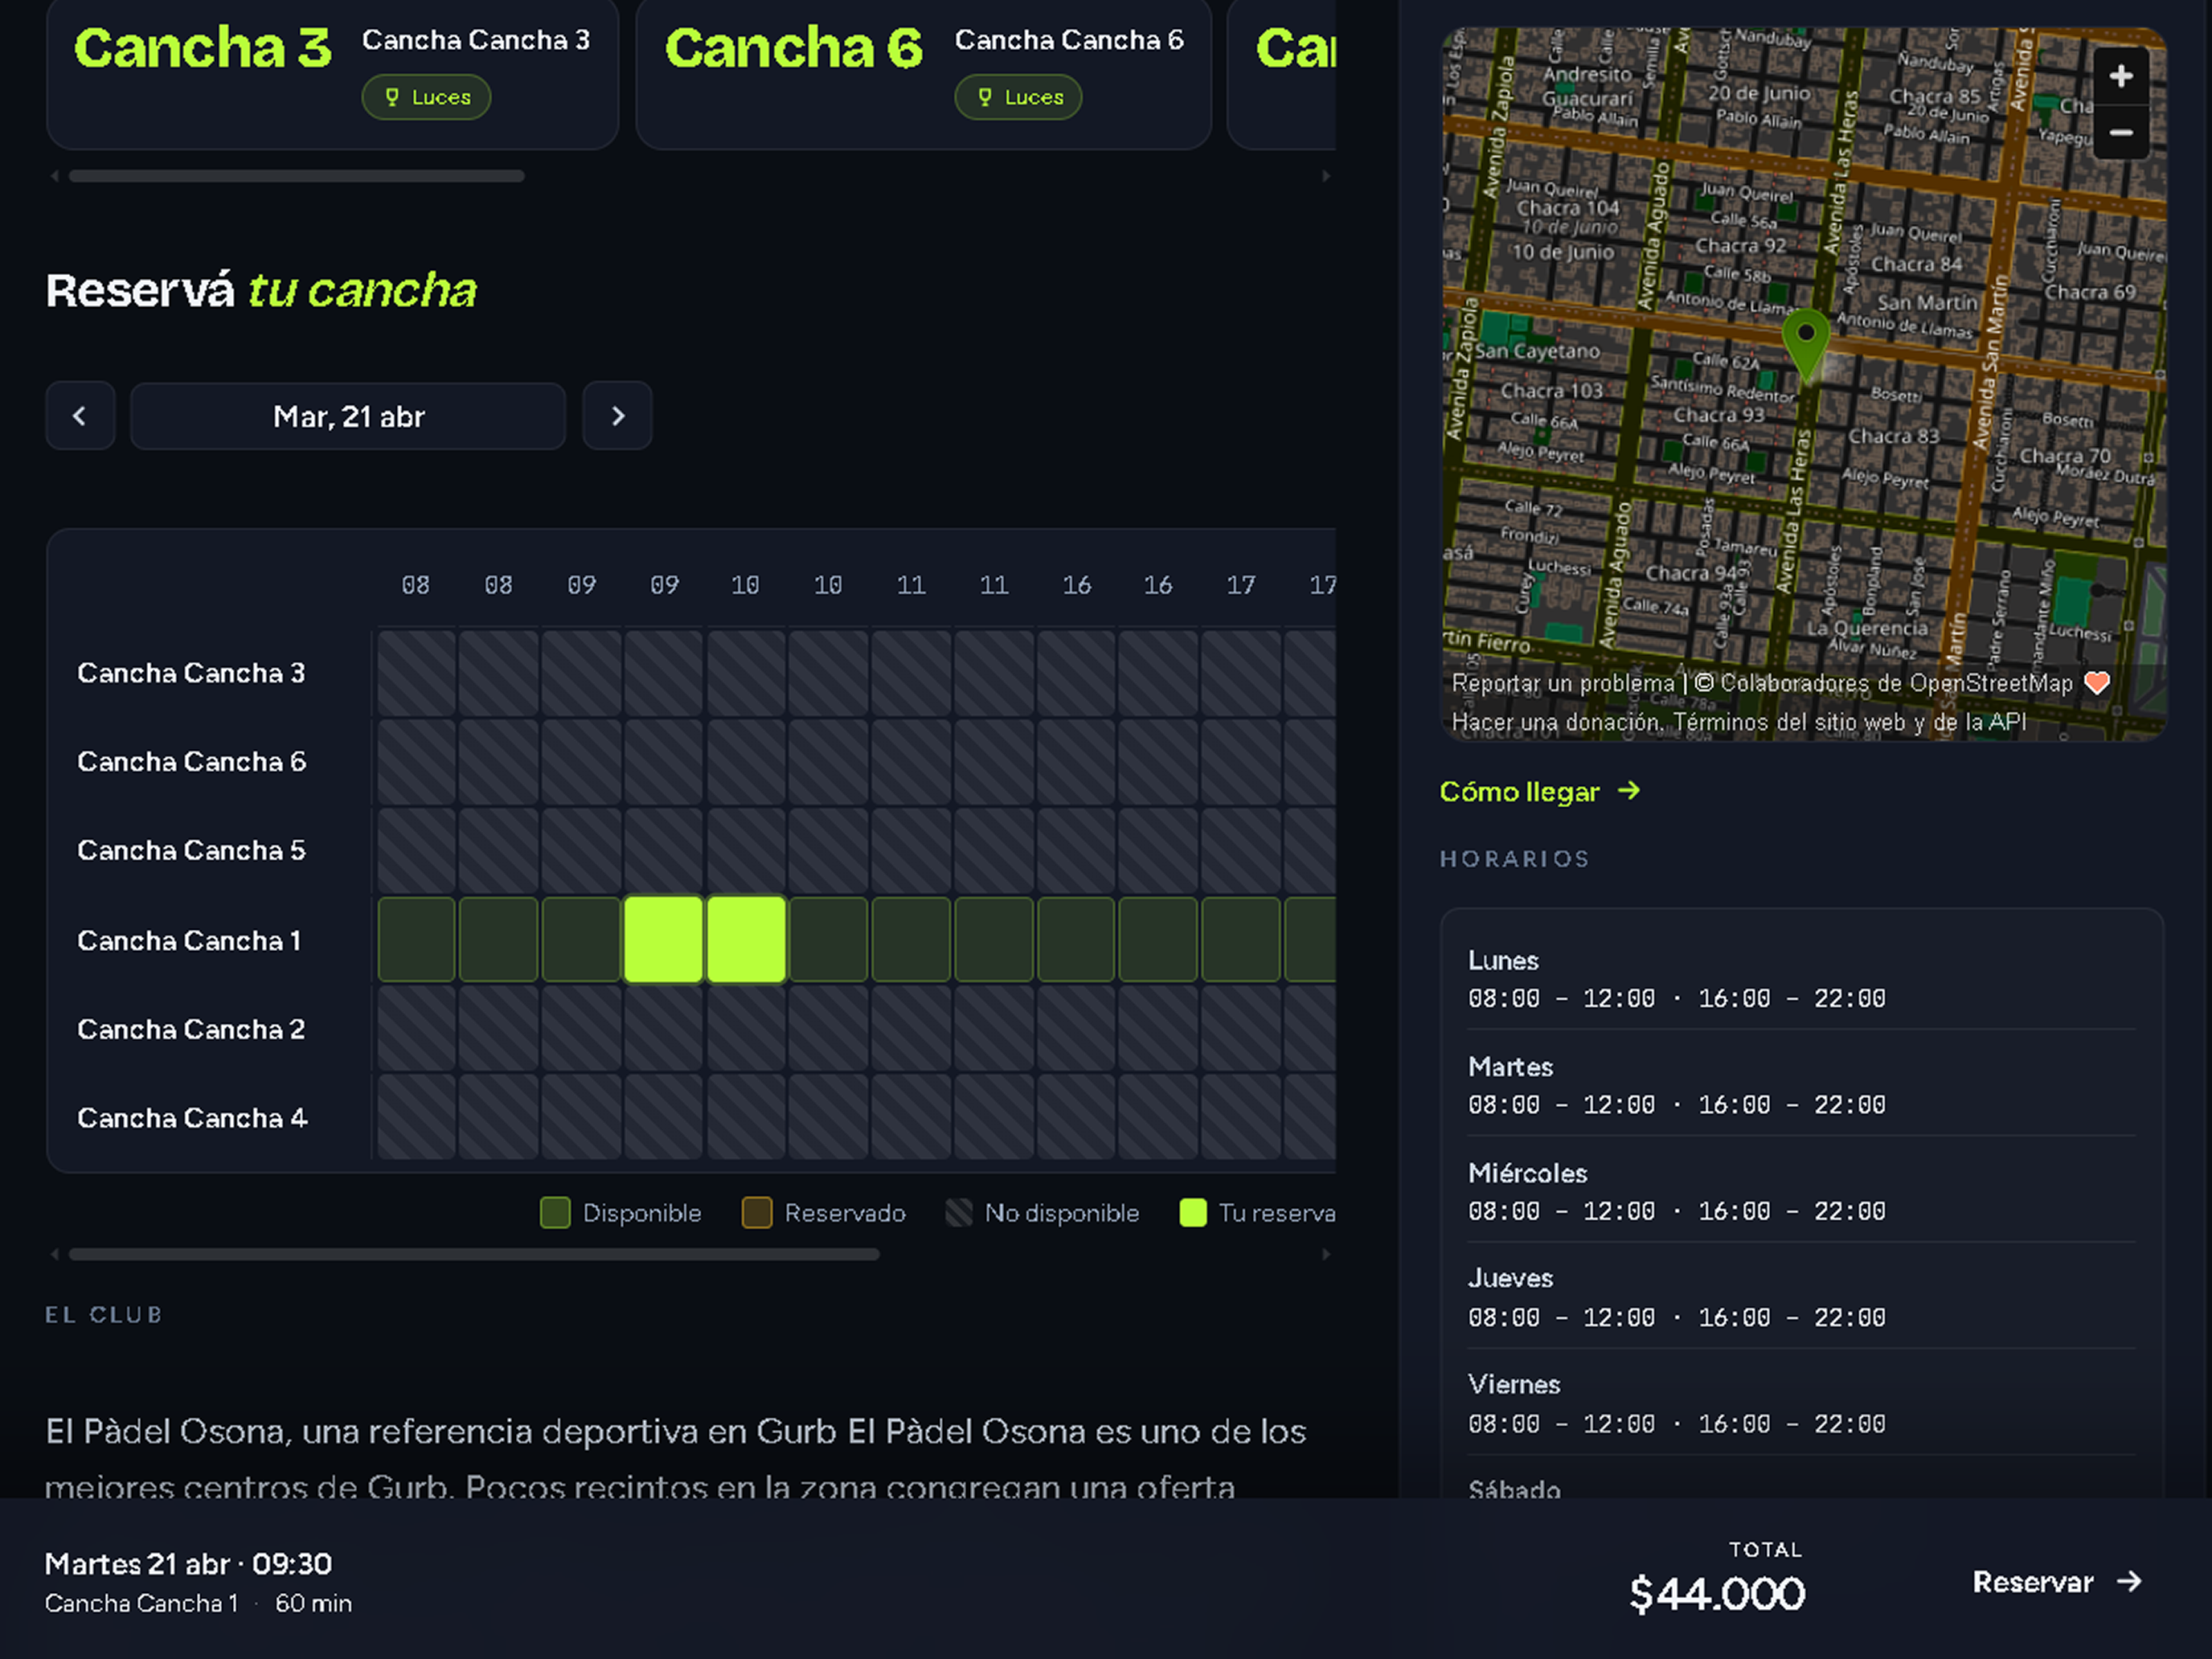Zoom out on the map
Viewport: 2212px width, 1659px height.
[2121, 132]
